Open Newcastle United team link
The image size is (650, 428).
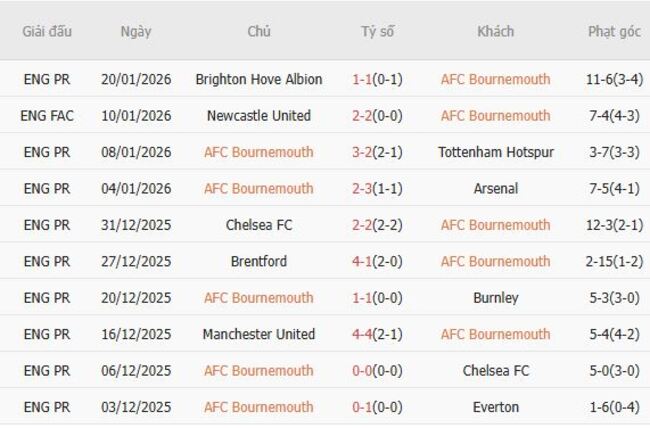tap(259, 116)
